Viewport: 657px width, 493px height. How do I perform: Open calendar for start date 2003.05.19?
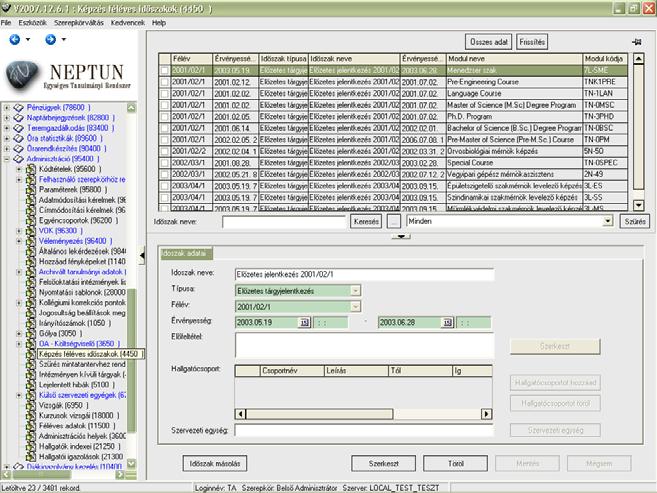(304, 323)
